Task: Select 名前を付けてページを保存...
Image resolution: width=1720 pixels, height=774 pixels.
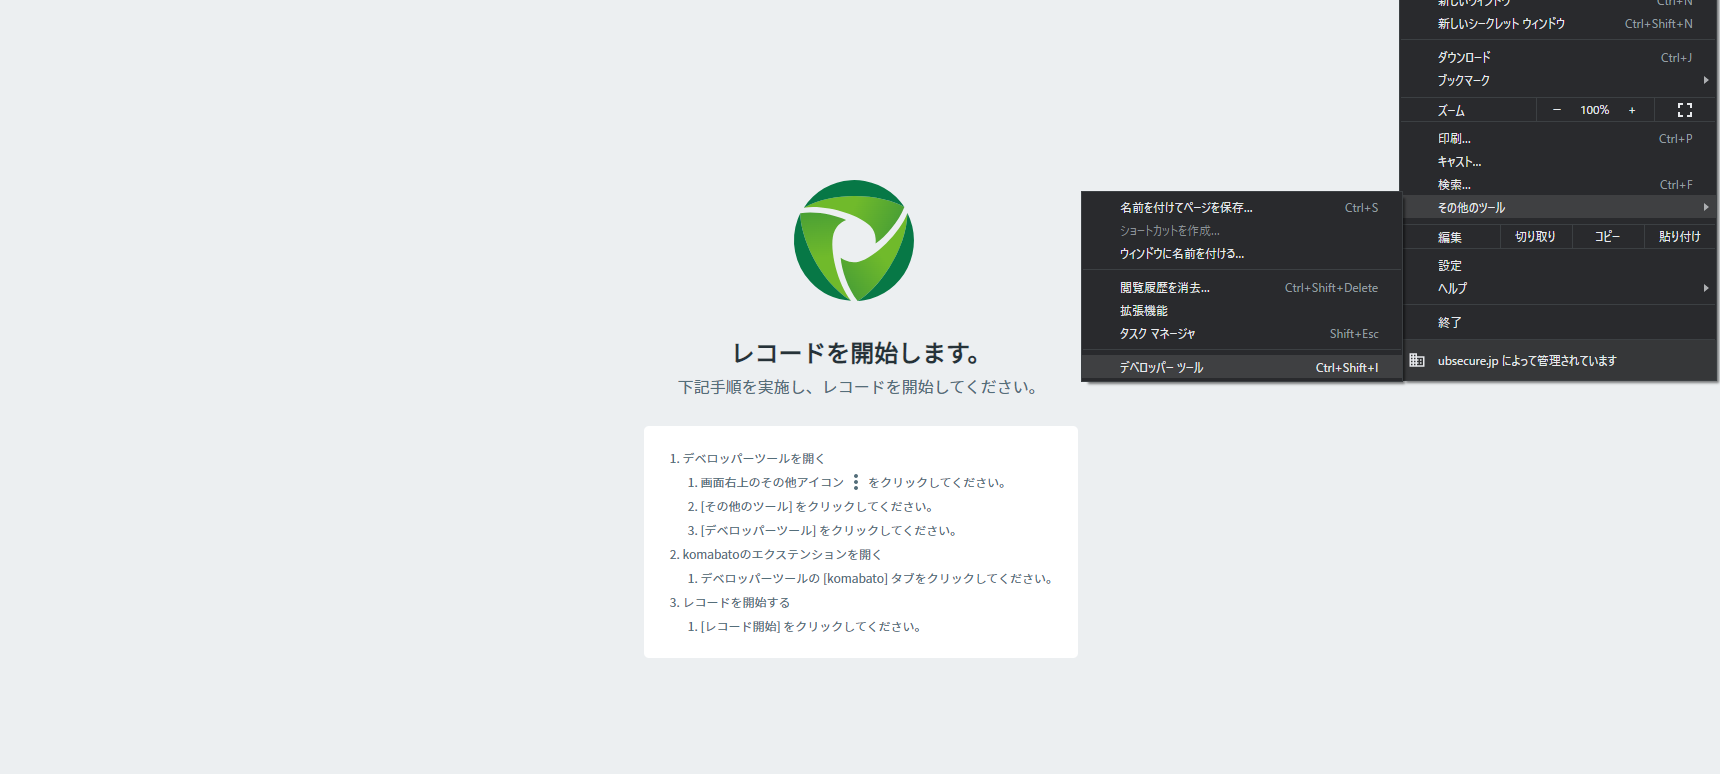Action: [1242, 207]
